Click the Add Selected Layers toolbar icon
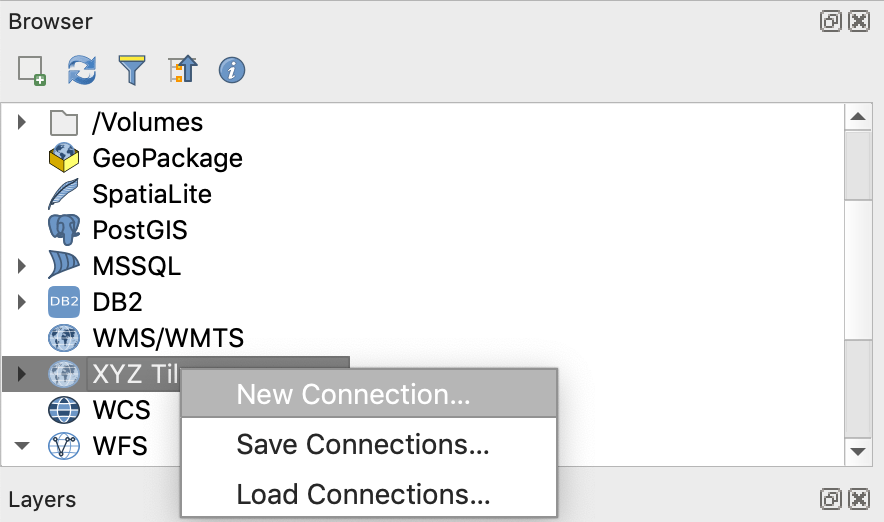 point(32,70)
